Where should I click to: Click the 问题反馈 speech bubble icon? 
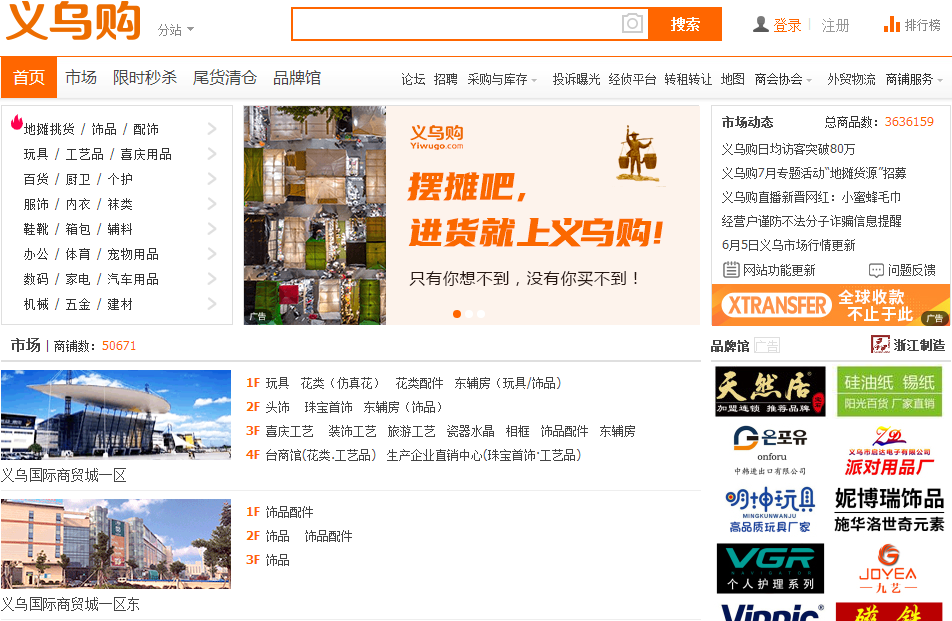[x=876, y=270]
